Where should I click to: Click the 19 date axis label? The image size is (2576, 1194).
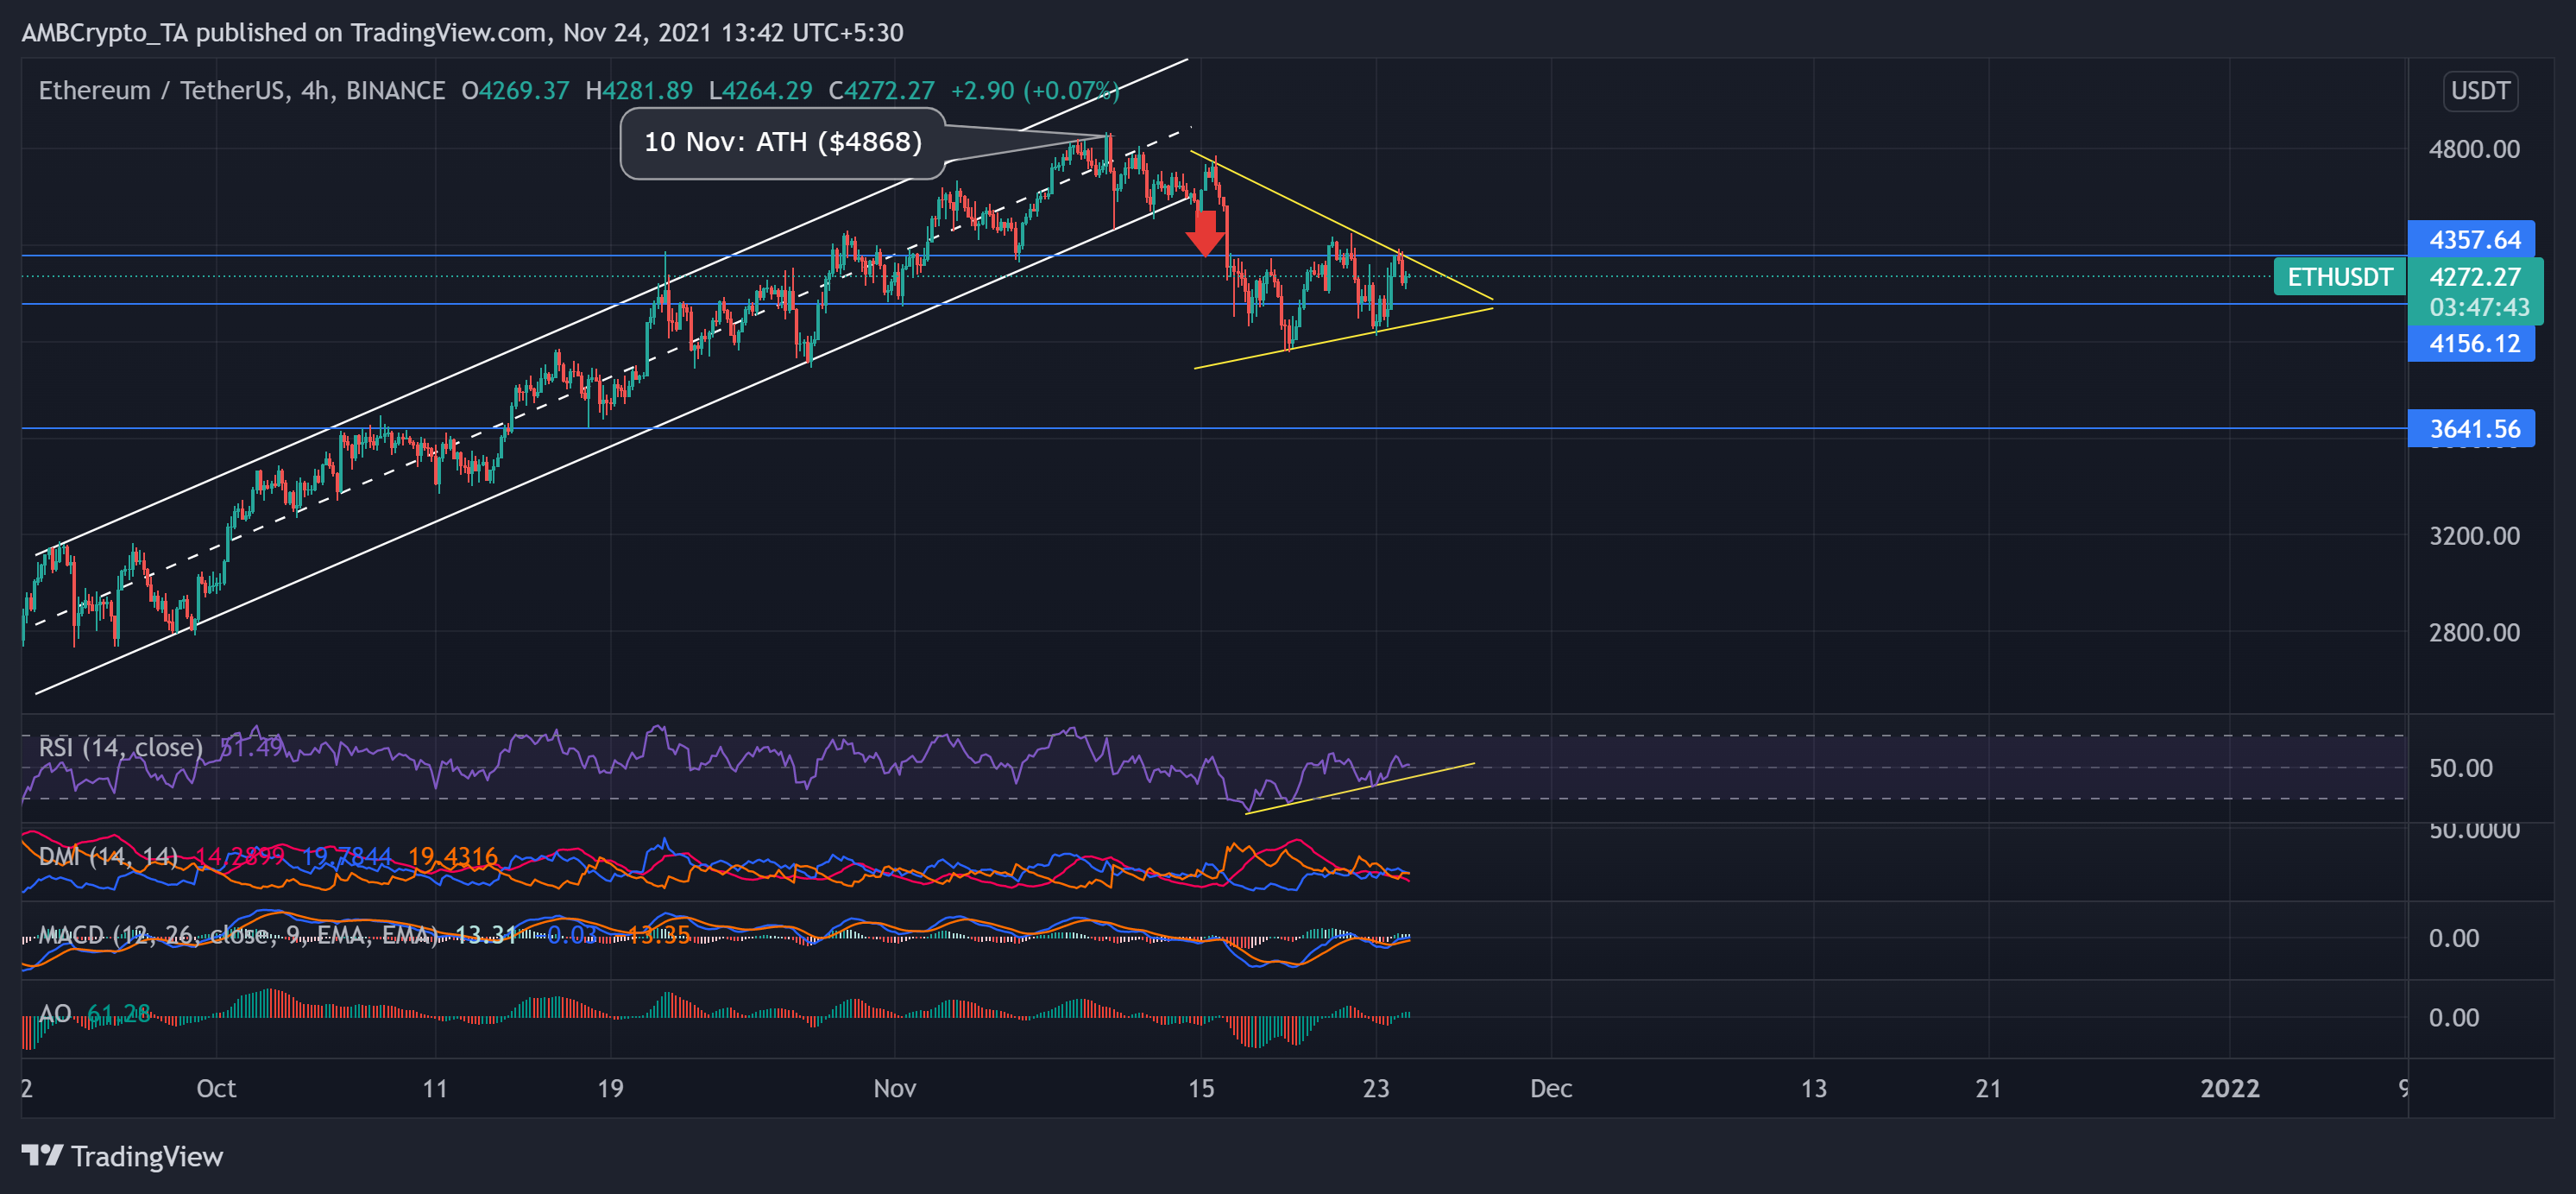coord(610,1088)
